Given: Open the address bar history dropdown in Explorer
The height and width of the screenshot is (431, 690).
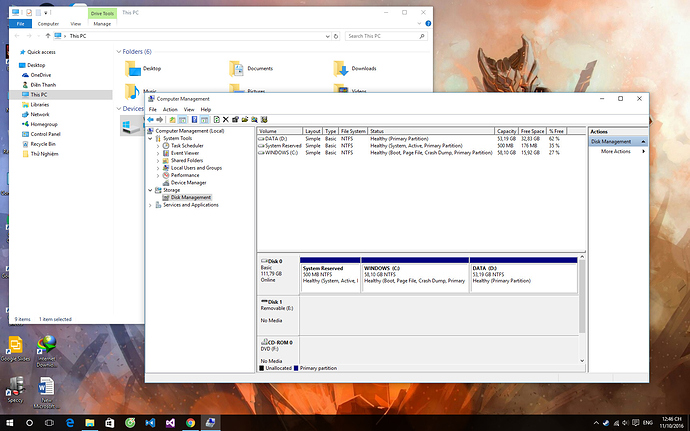Looking at the screenshot, I should [x=327, y=37].
